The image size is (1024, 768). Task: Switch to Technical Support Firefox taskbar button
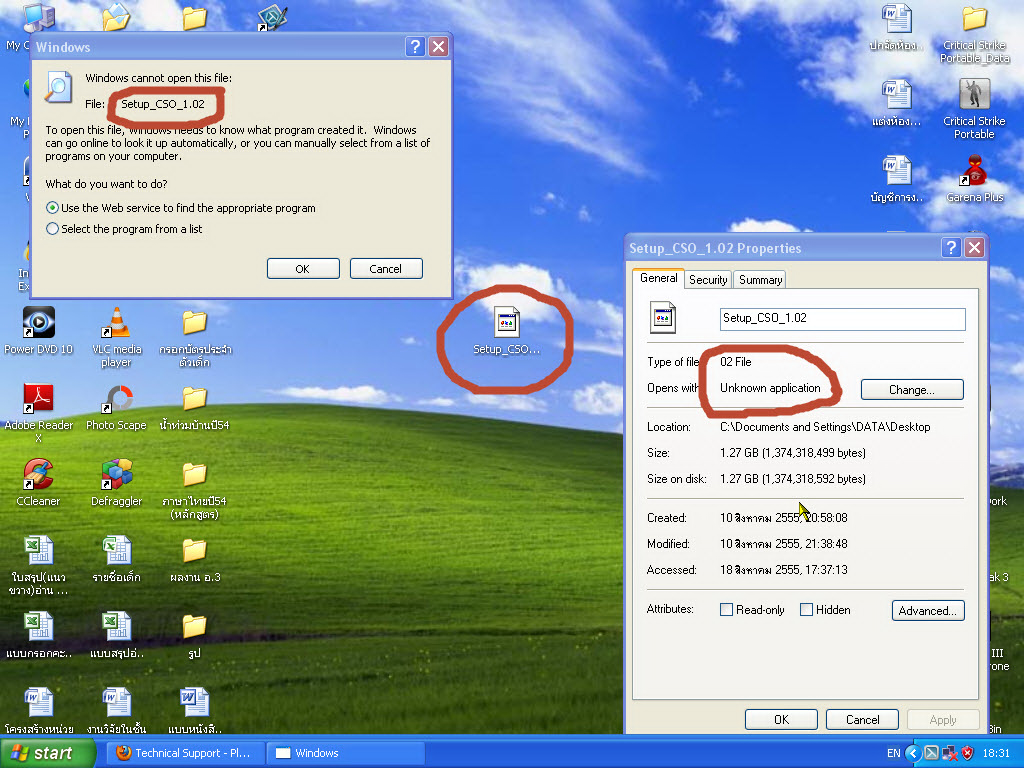pos(185,753)
